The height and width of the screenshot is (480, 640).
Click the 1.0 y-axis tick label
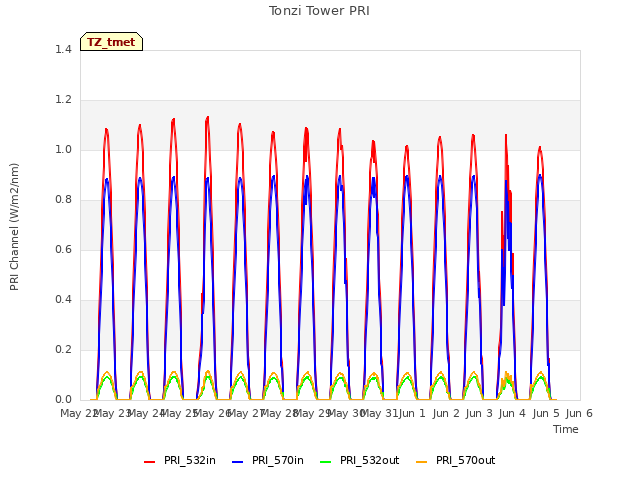(x=63, y=149)
